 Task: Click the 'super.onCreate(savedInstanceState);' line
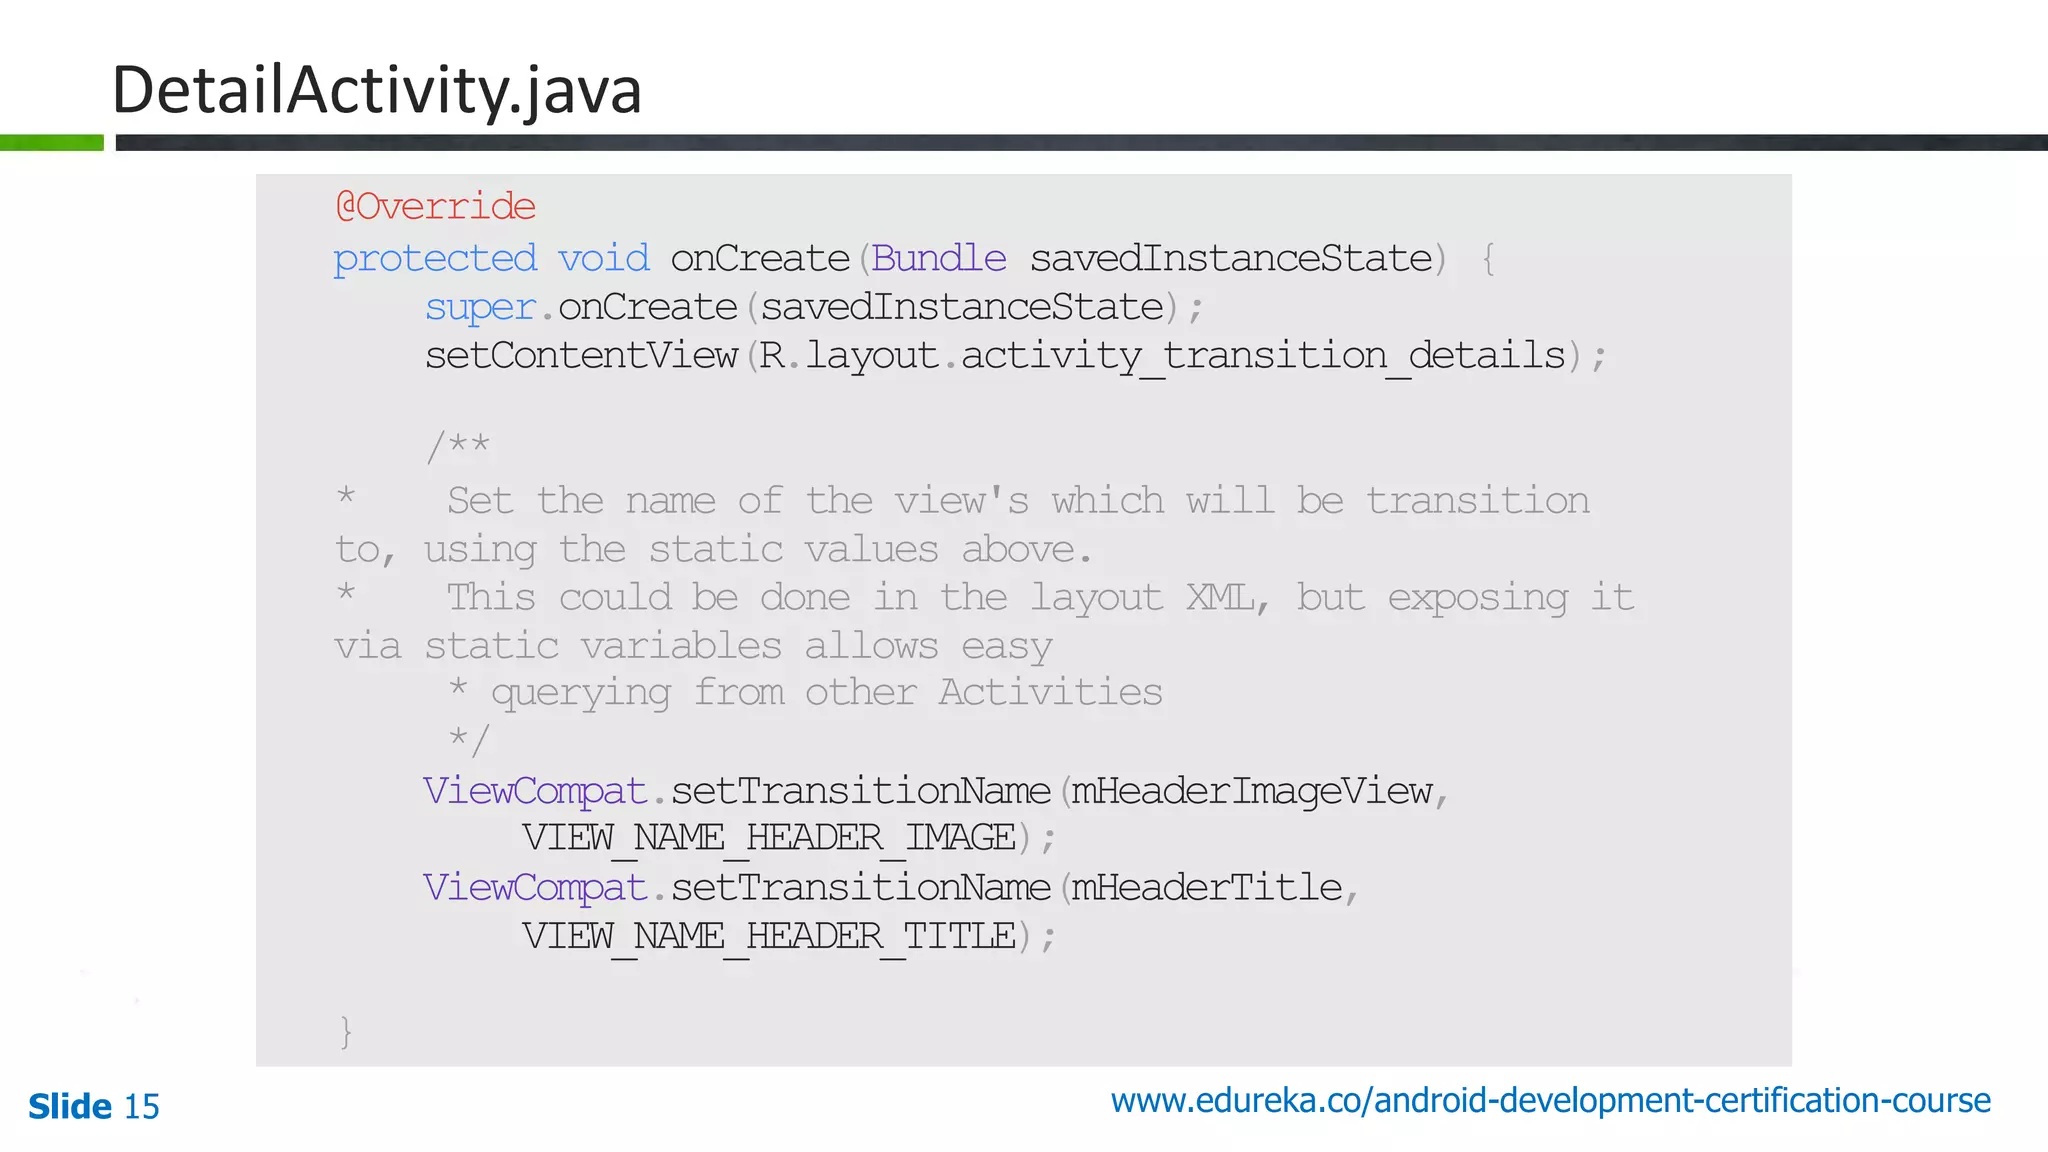click(x=814, y=308)
